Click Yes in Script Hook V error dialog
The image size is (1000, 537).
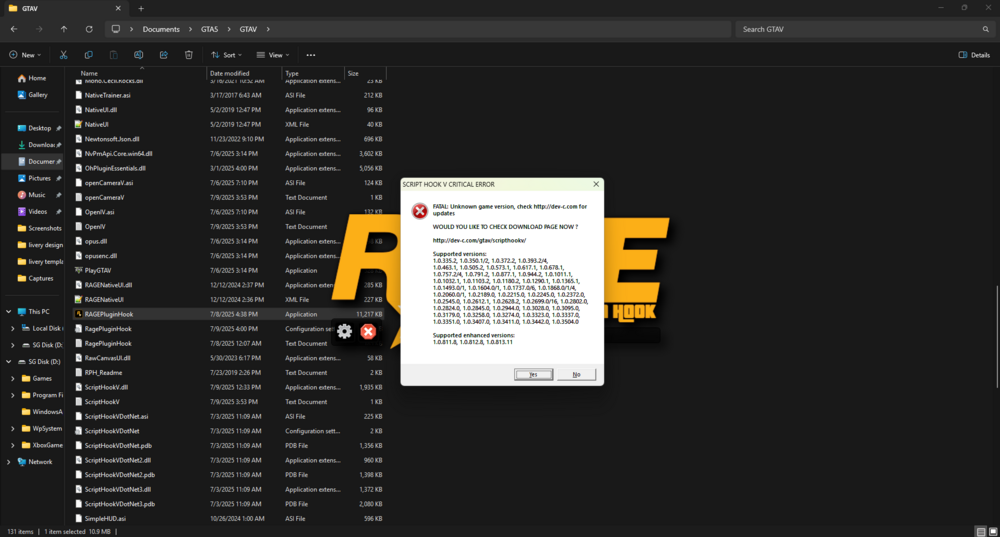point(533,374)
